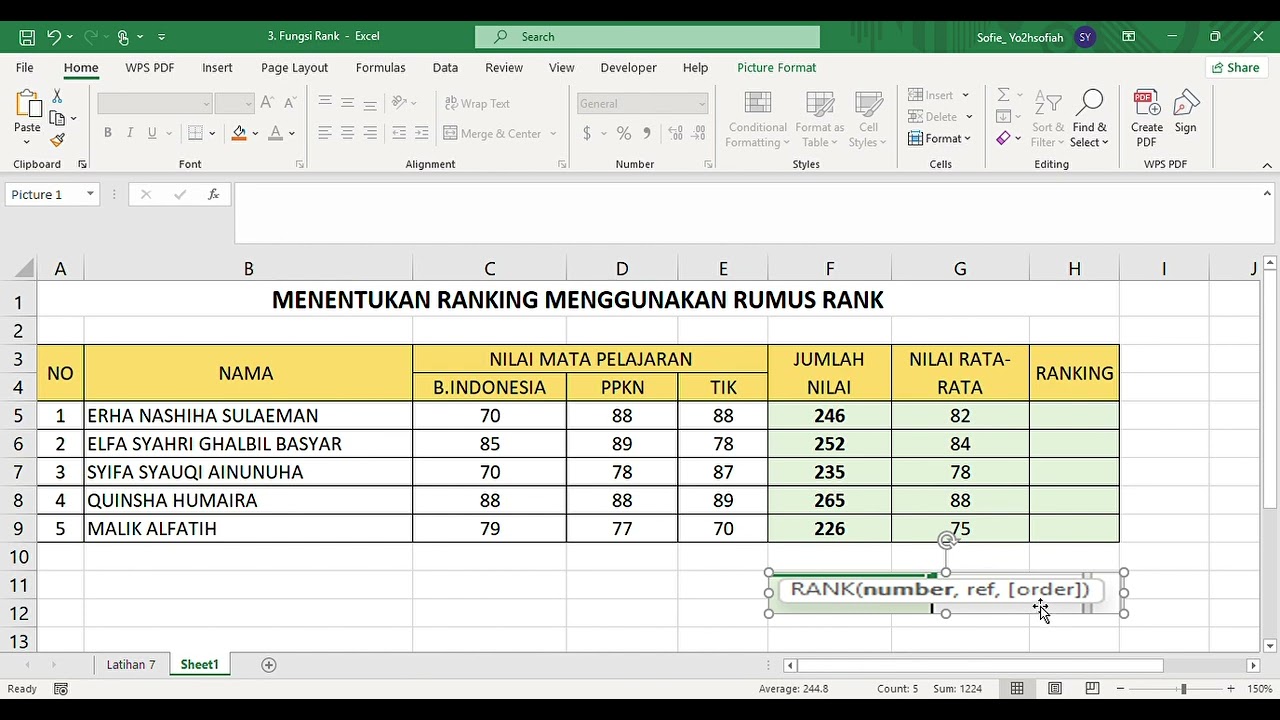Click Align Left icon
This screenshot has height=720, width=1280.
325,133
